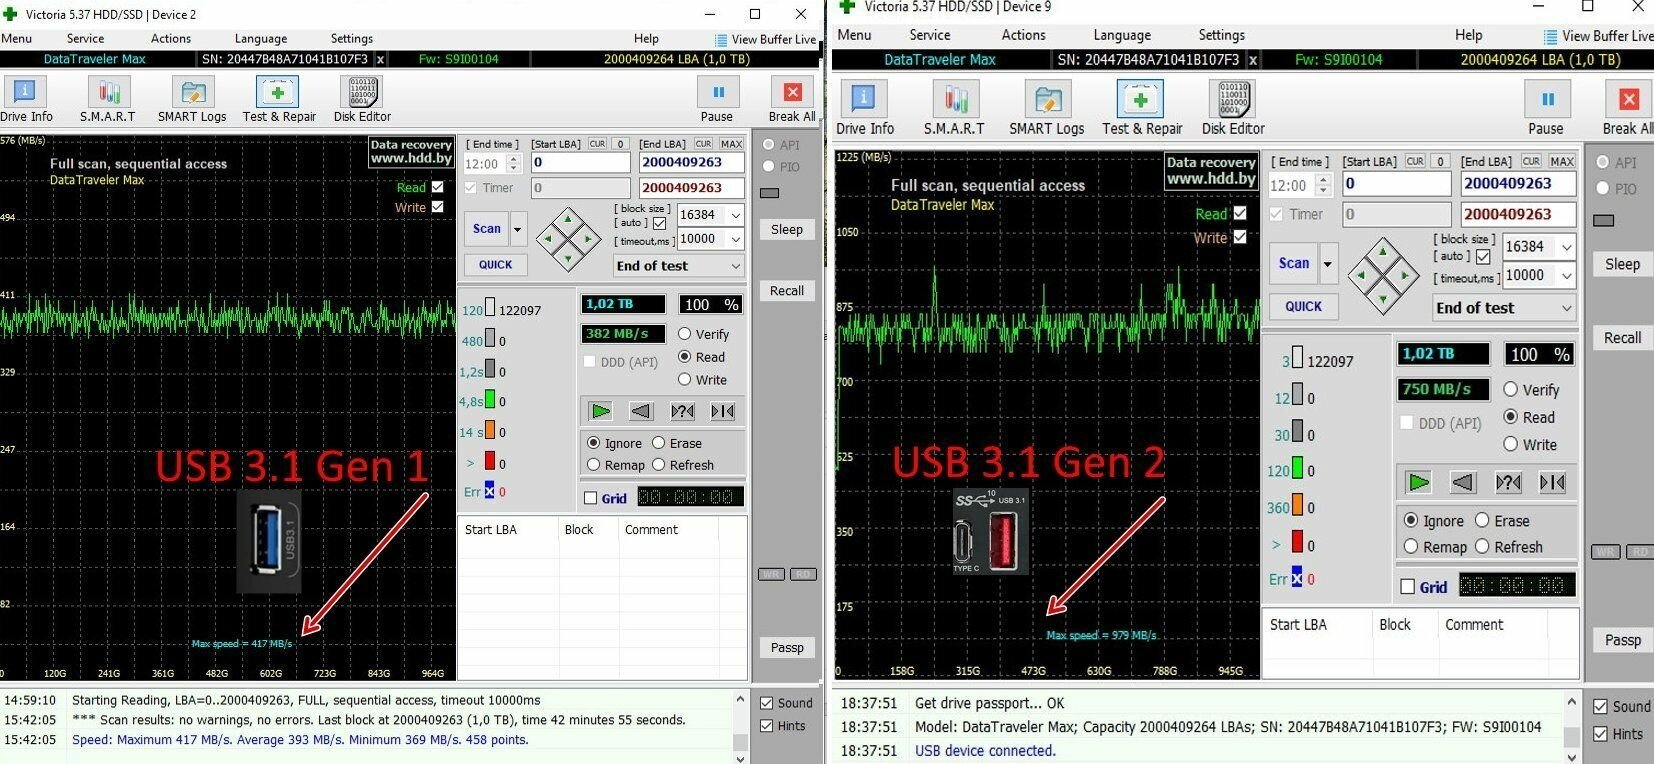1654x764 pixels.
Task: Click Passp button in right window
Action: pyautogui.click(x=1622, y=640)
